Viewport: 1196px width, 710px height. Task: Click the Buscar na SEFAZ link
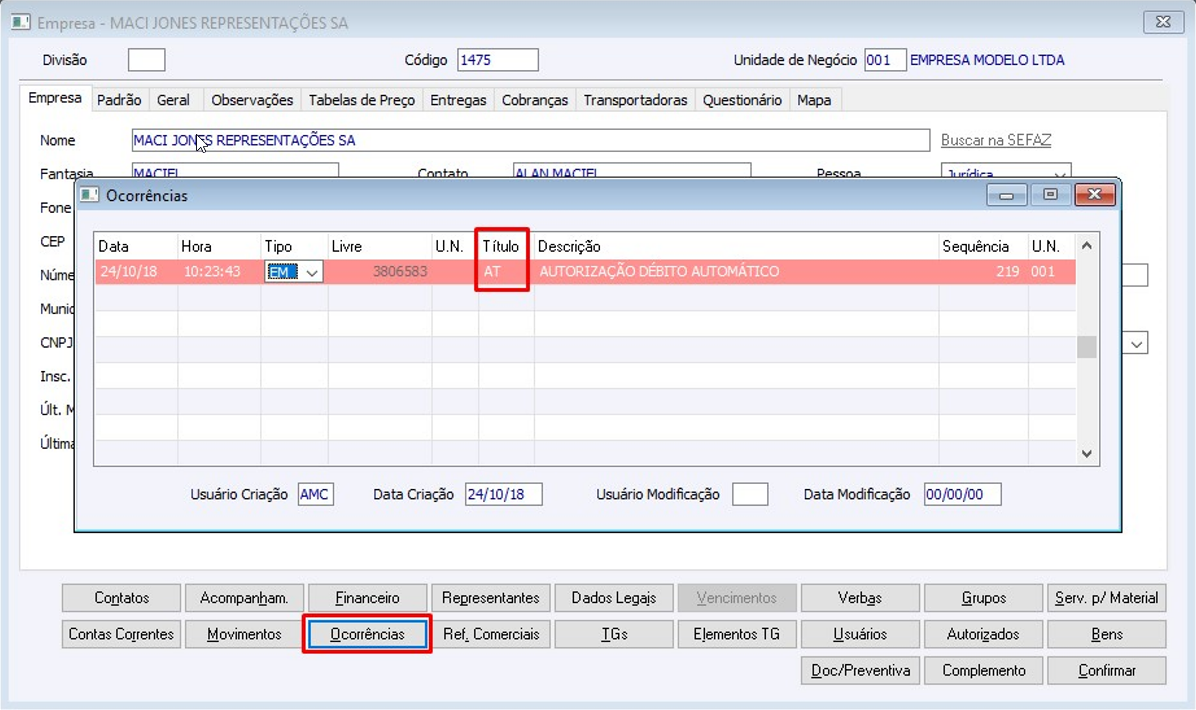(x=995, y=140)
